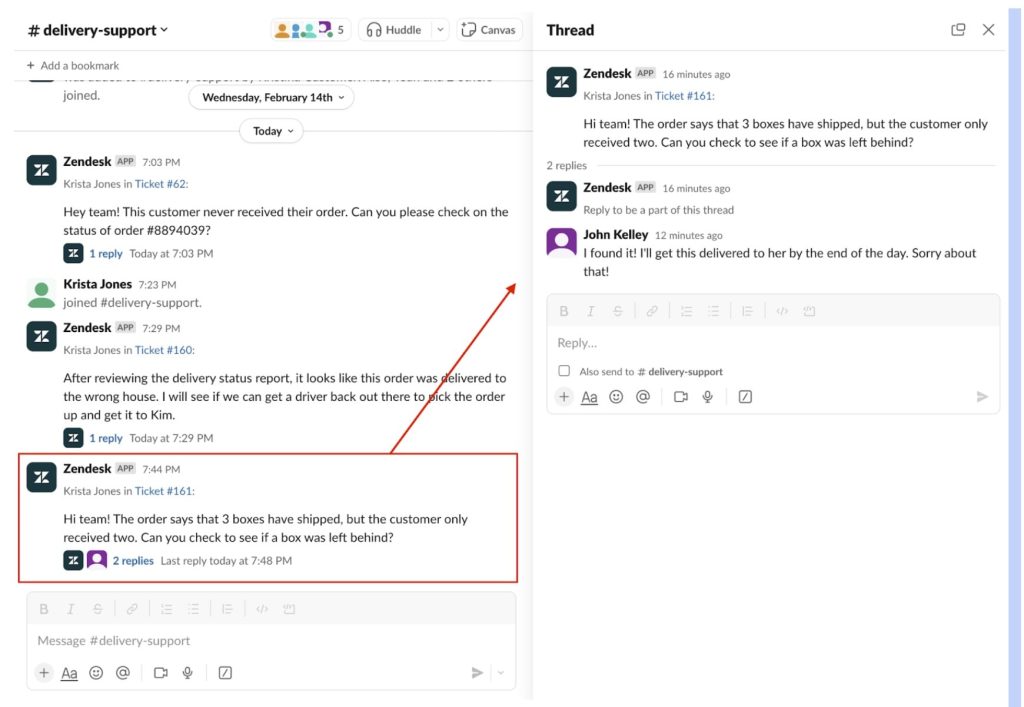Screen dimensions: 1024x707
Task: Open 2 replies thread link
Action: pyautogui.click(x=133, y=561)
